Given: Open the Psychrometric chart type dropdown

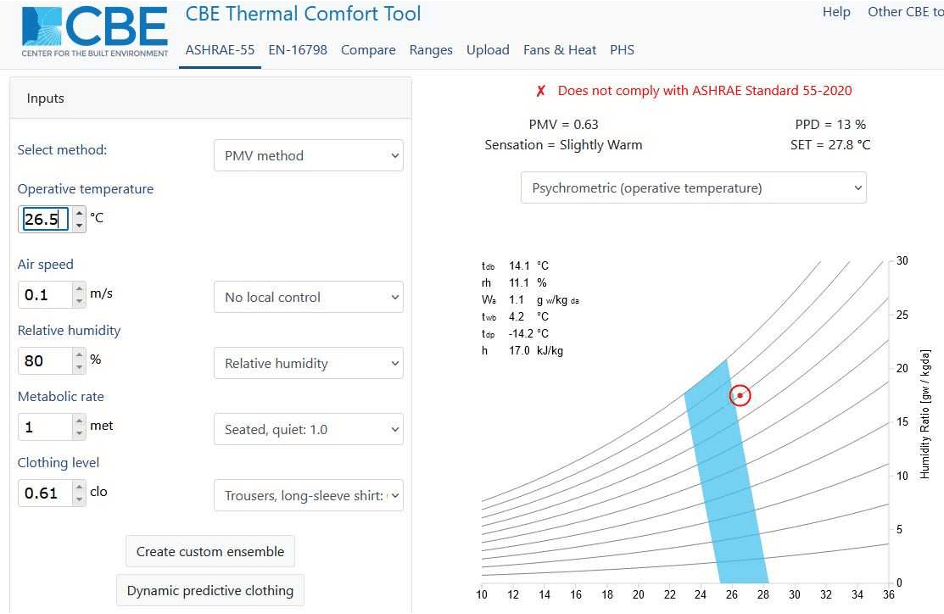Looking at the screenshot, I should click(693, 188).
